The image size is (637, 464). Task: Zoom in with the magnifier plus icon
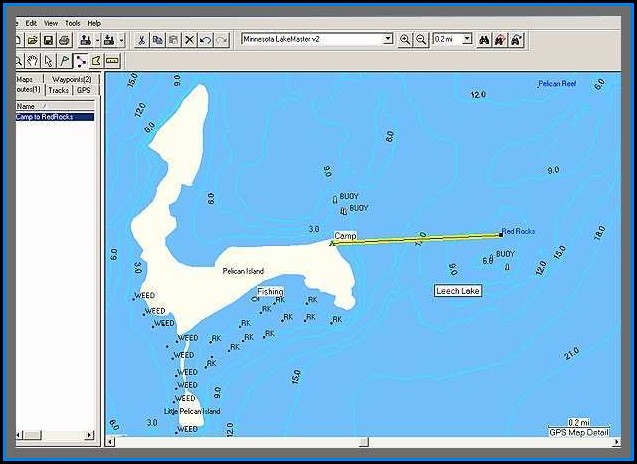[405, 40]
